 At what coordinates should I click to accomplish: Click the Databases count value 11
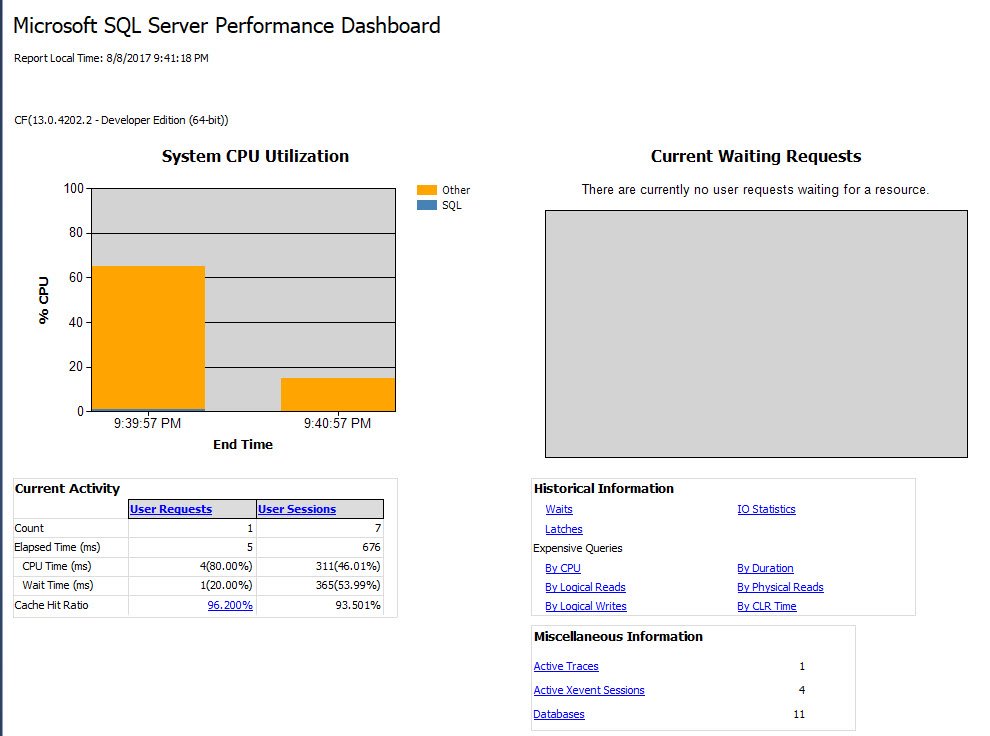pos(799,714)
